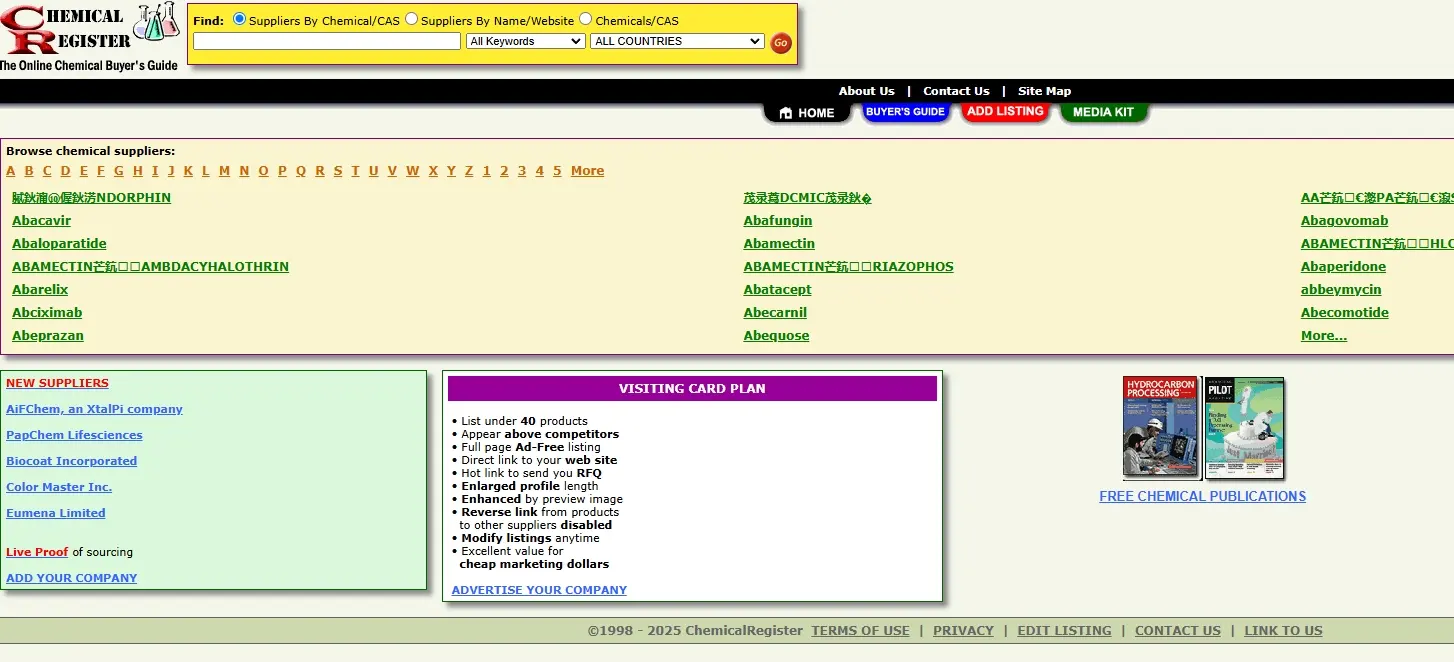Browse suppliers starting with letter M
This screenshot has height=662, width=1454.
tap(224, 171)
